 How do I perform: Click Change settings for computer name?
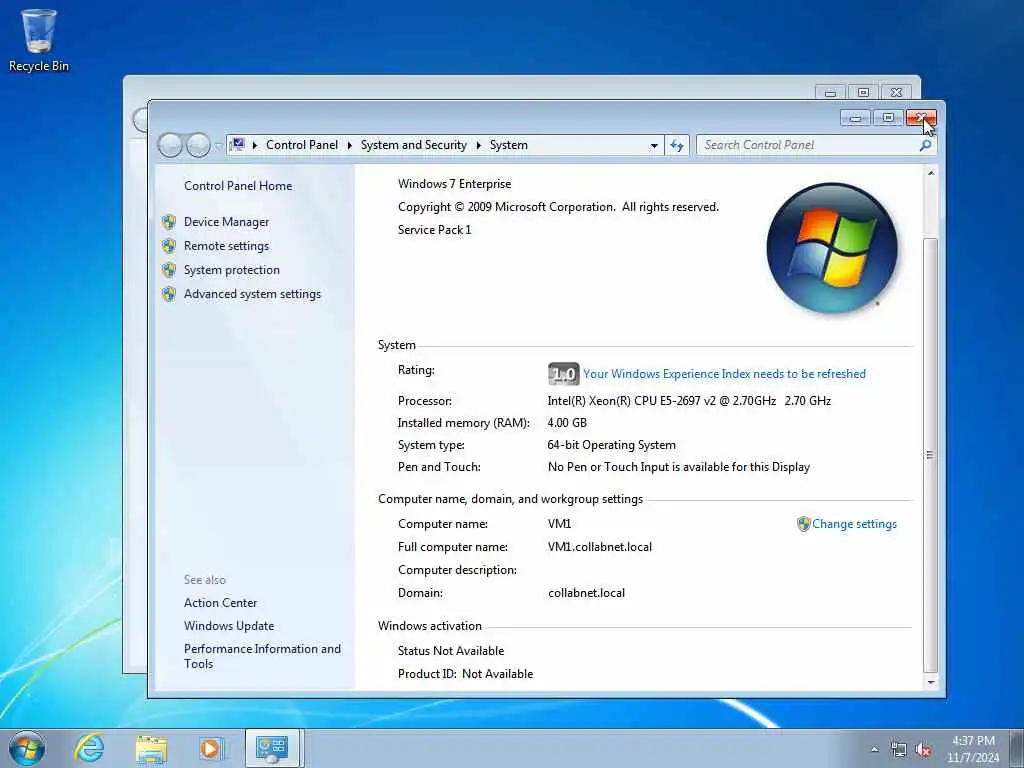point(854,524)
